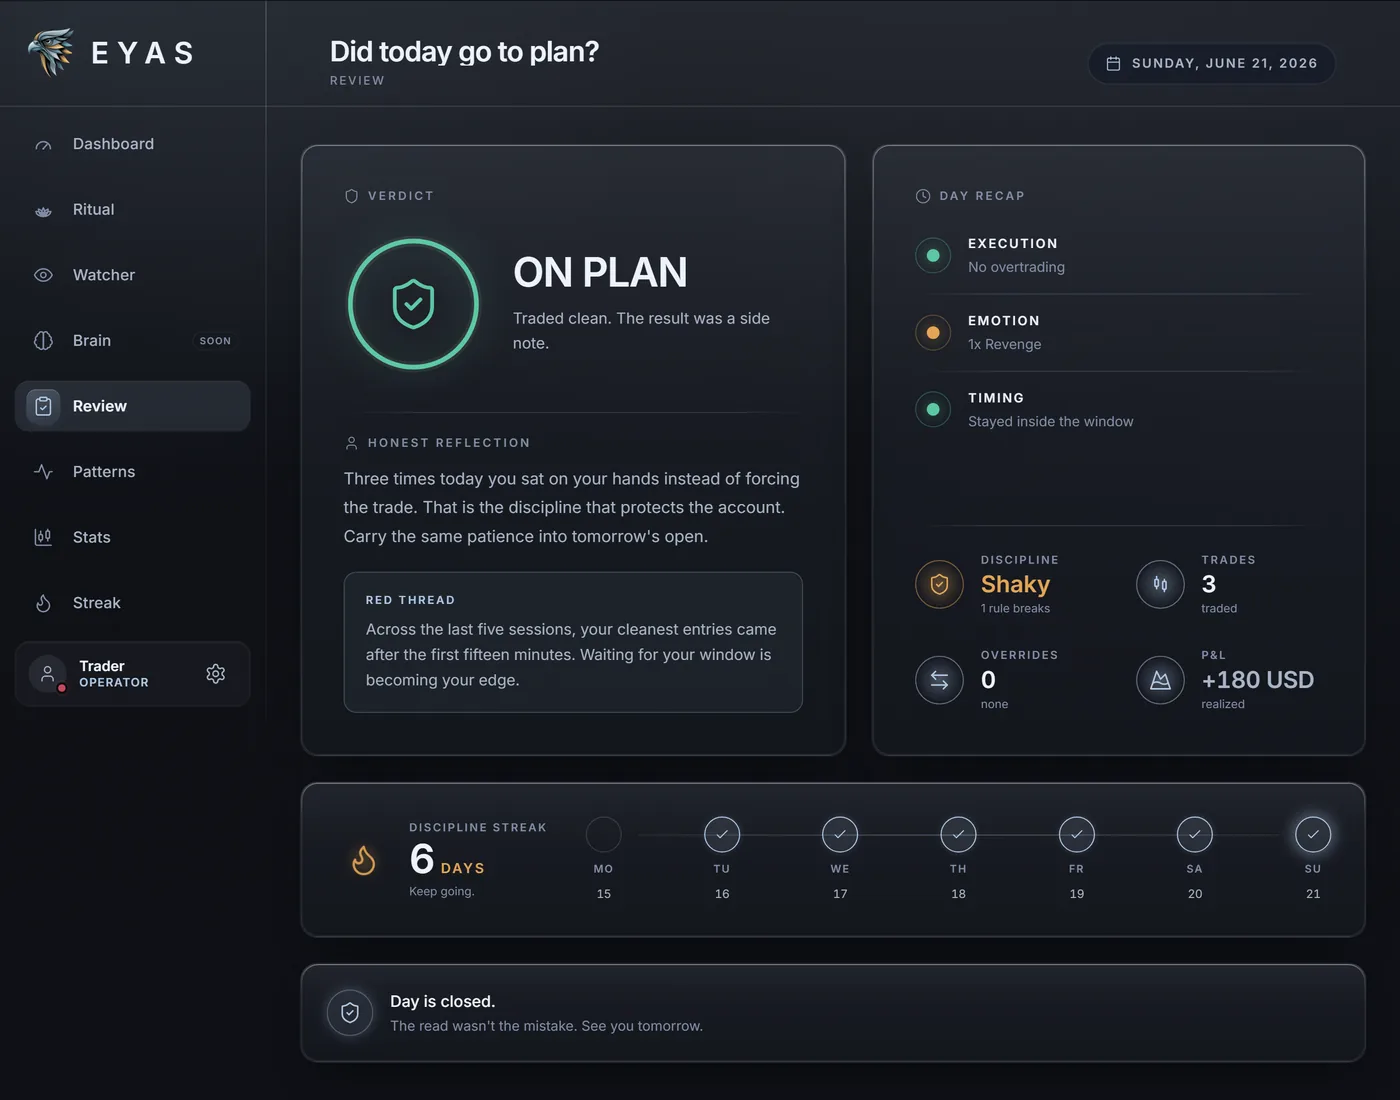Image resolution: width=1400 pixels, height=1100 pixels.
Task: Click the P&L chart icon
Action: pos(1160,680)
